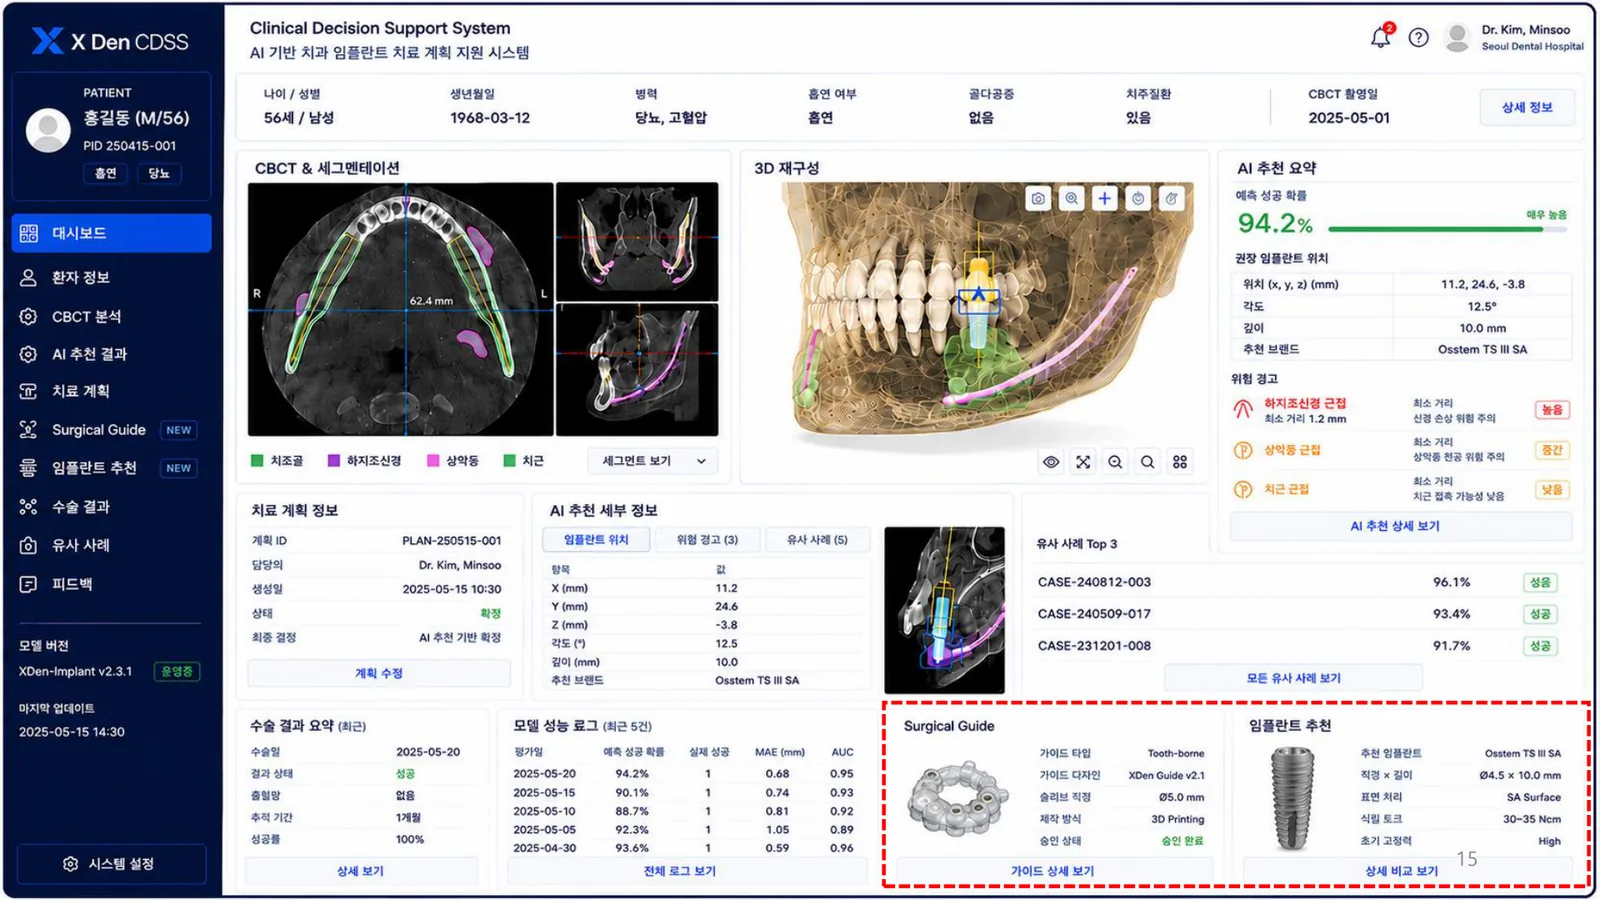
Task: Click the fullscreen expand icon below 3D view
Action: tap(1083, 462)
